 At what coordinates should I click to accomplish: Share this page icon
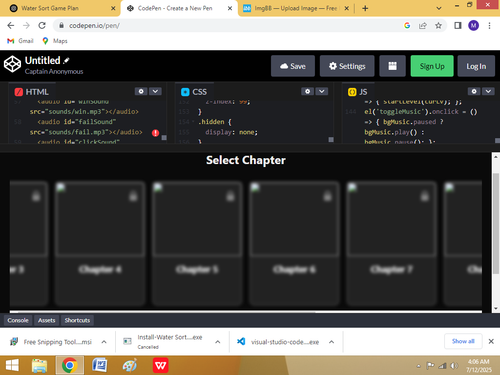click(423, 25)
